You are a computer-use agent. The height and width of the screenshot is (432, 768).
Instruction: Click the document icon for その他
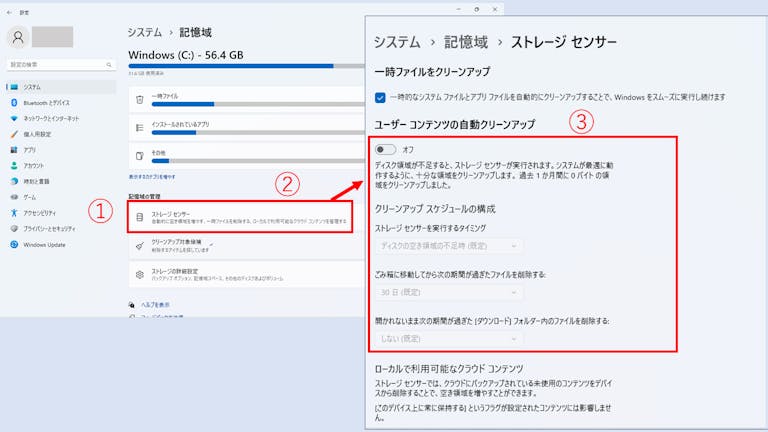coord(140,156)
